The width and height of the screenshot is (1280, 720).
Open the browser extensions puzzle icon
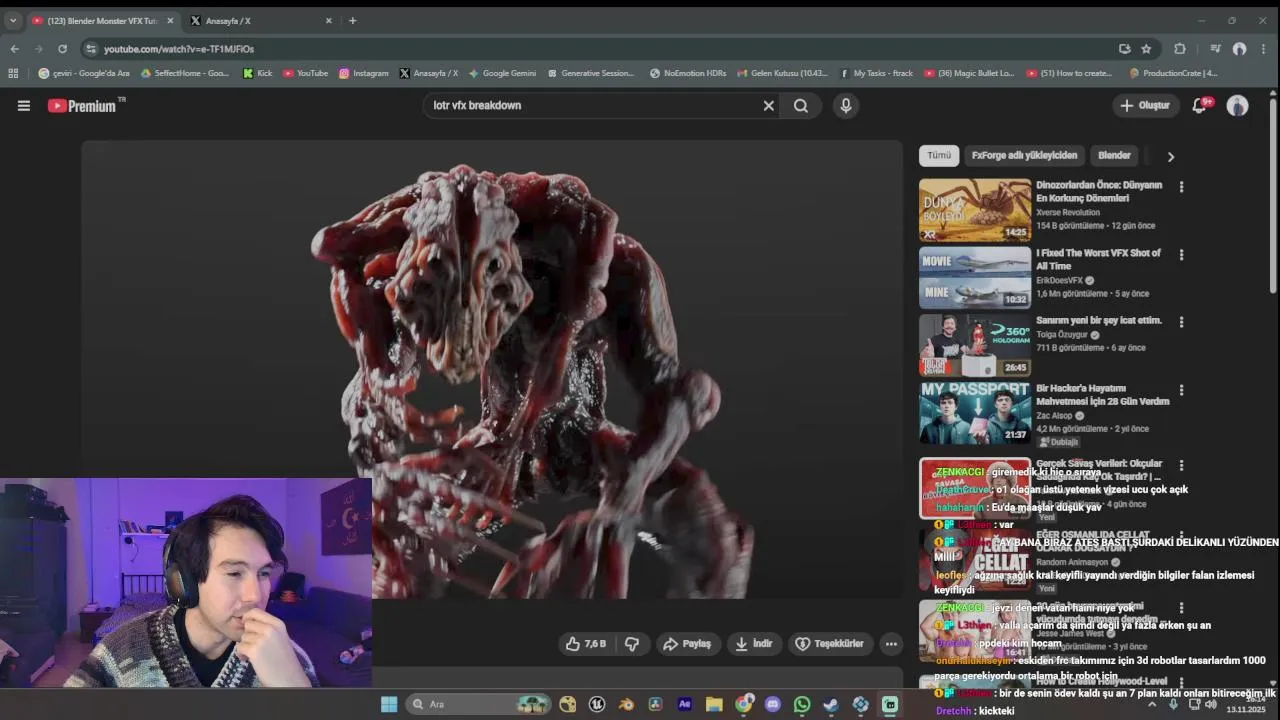click(x=1180, y=49)
